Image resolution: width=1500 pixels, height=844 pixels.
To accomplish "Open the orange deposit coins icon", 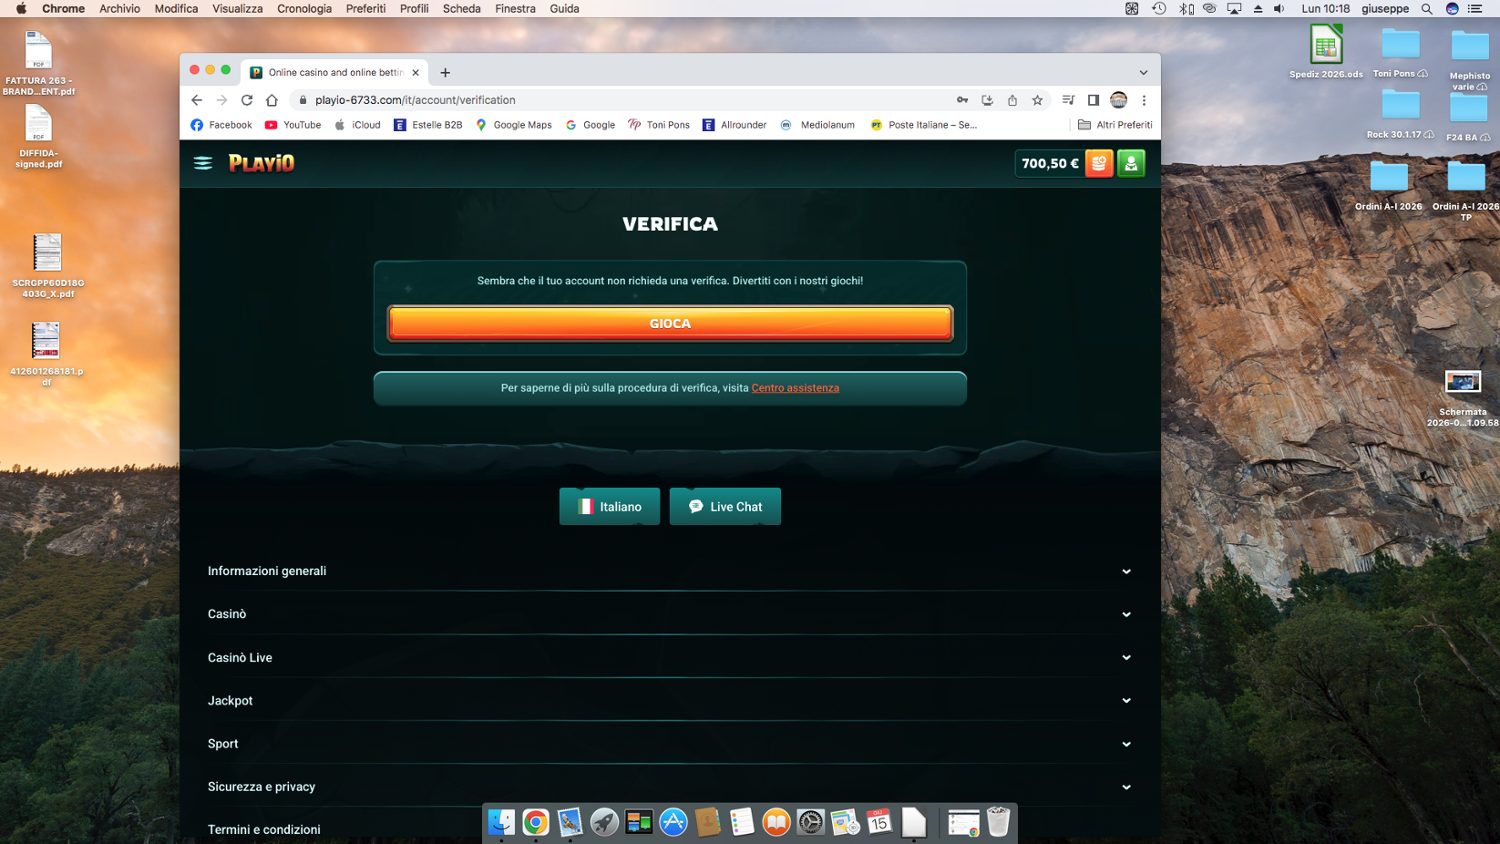I will pos(1099,163).
